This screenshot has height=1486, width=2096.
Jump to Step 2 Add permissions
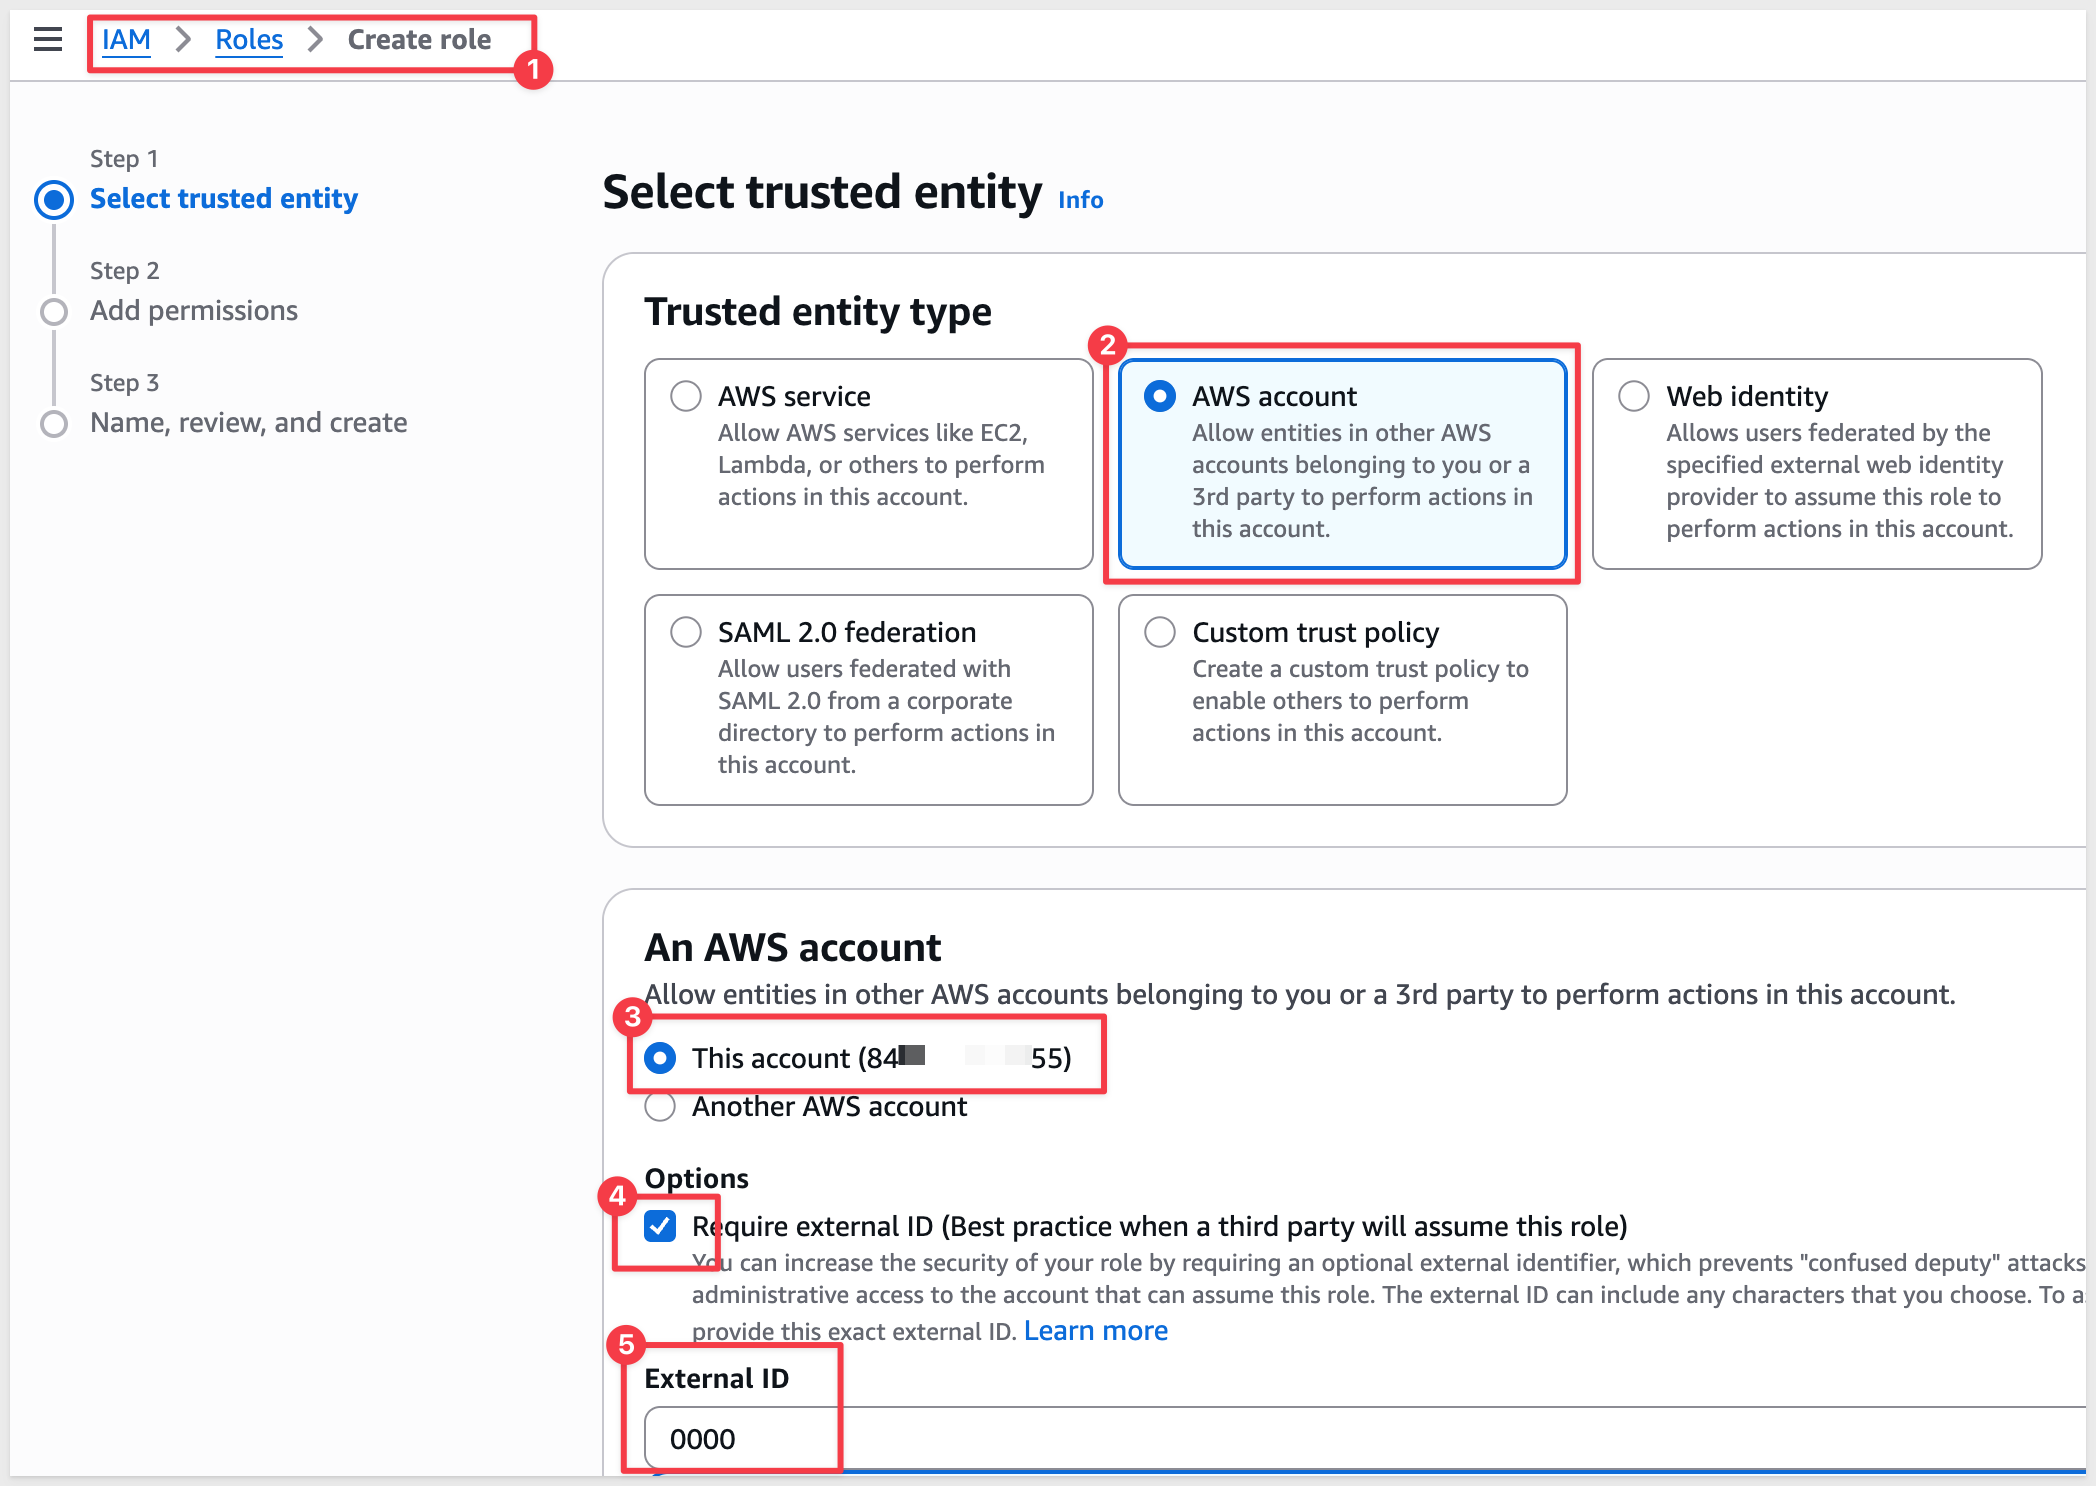pos(194,311)
